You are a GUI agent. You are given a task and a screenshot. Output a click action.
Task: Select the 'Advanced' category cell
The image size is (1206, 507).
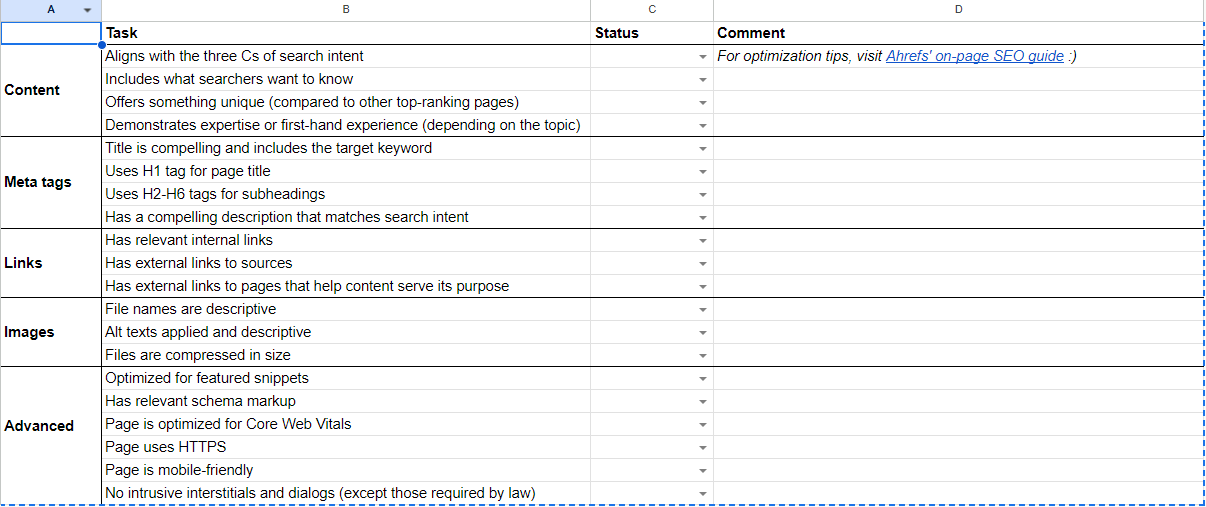pyautogui.click(x=51, y=425)
